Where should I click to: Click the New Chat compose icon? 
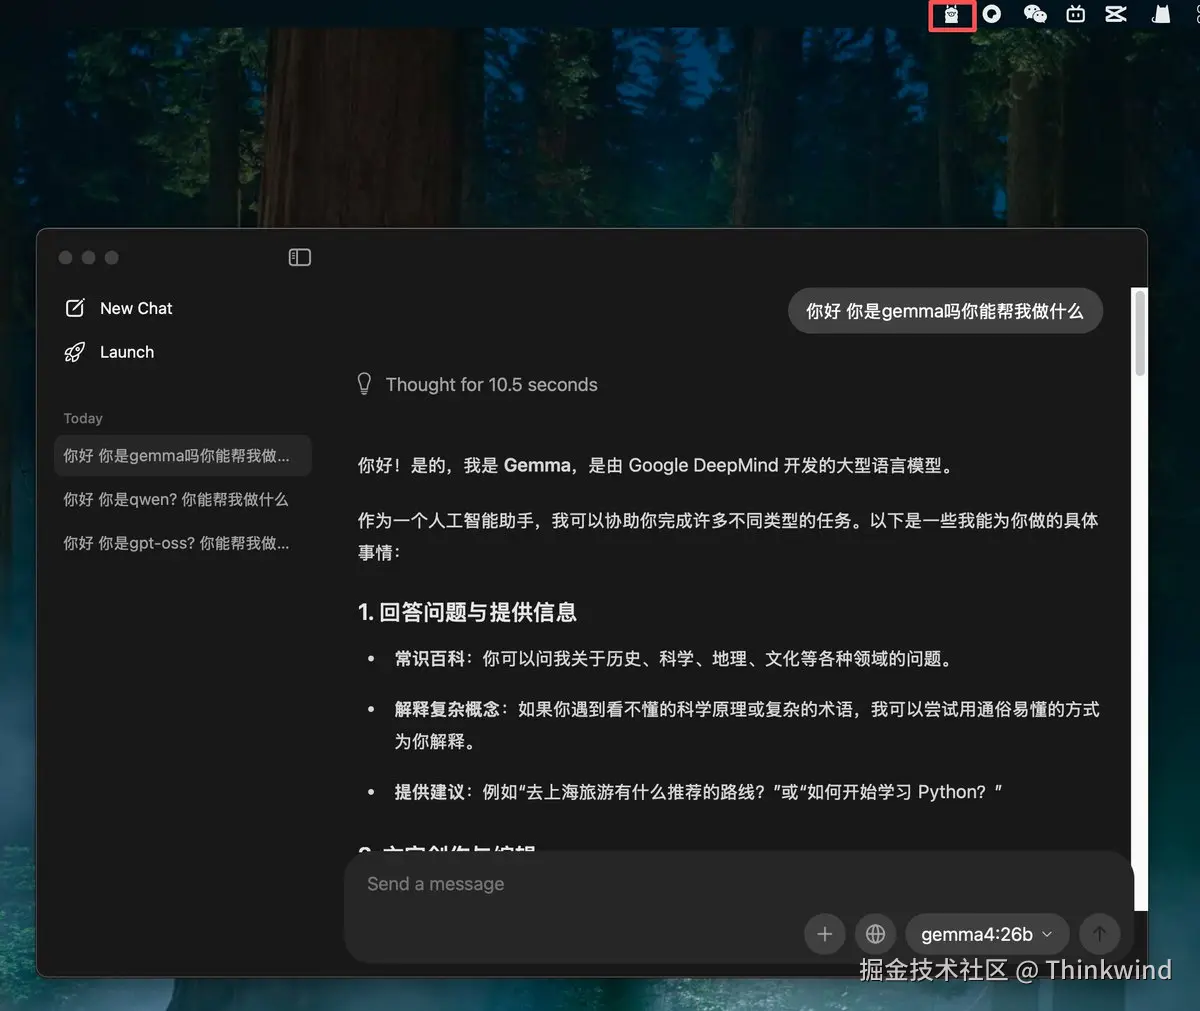point(75,308)
